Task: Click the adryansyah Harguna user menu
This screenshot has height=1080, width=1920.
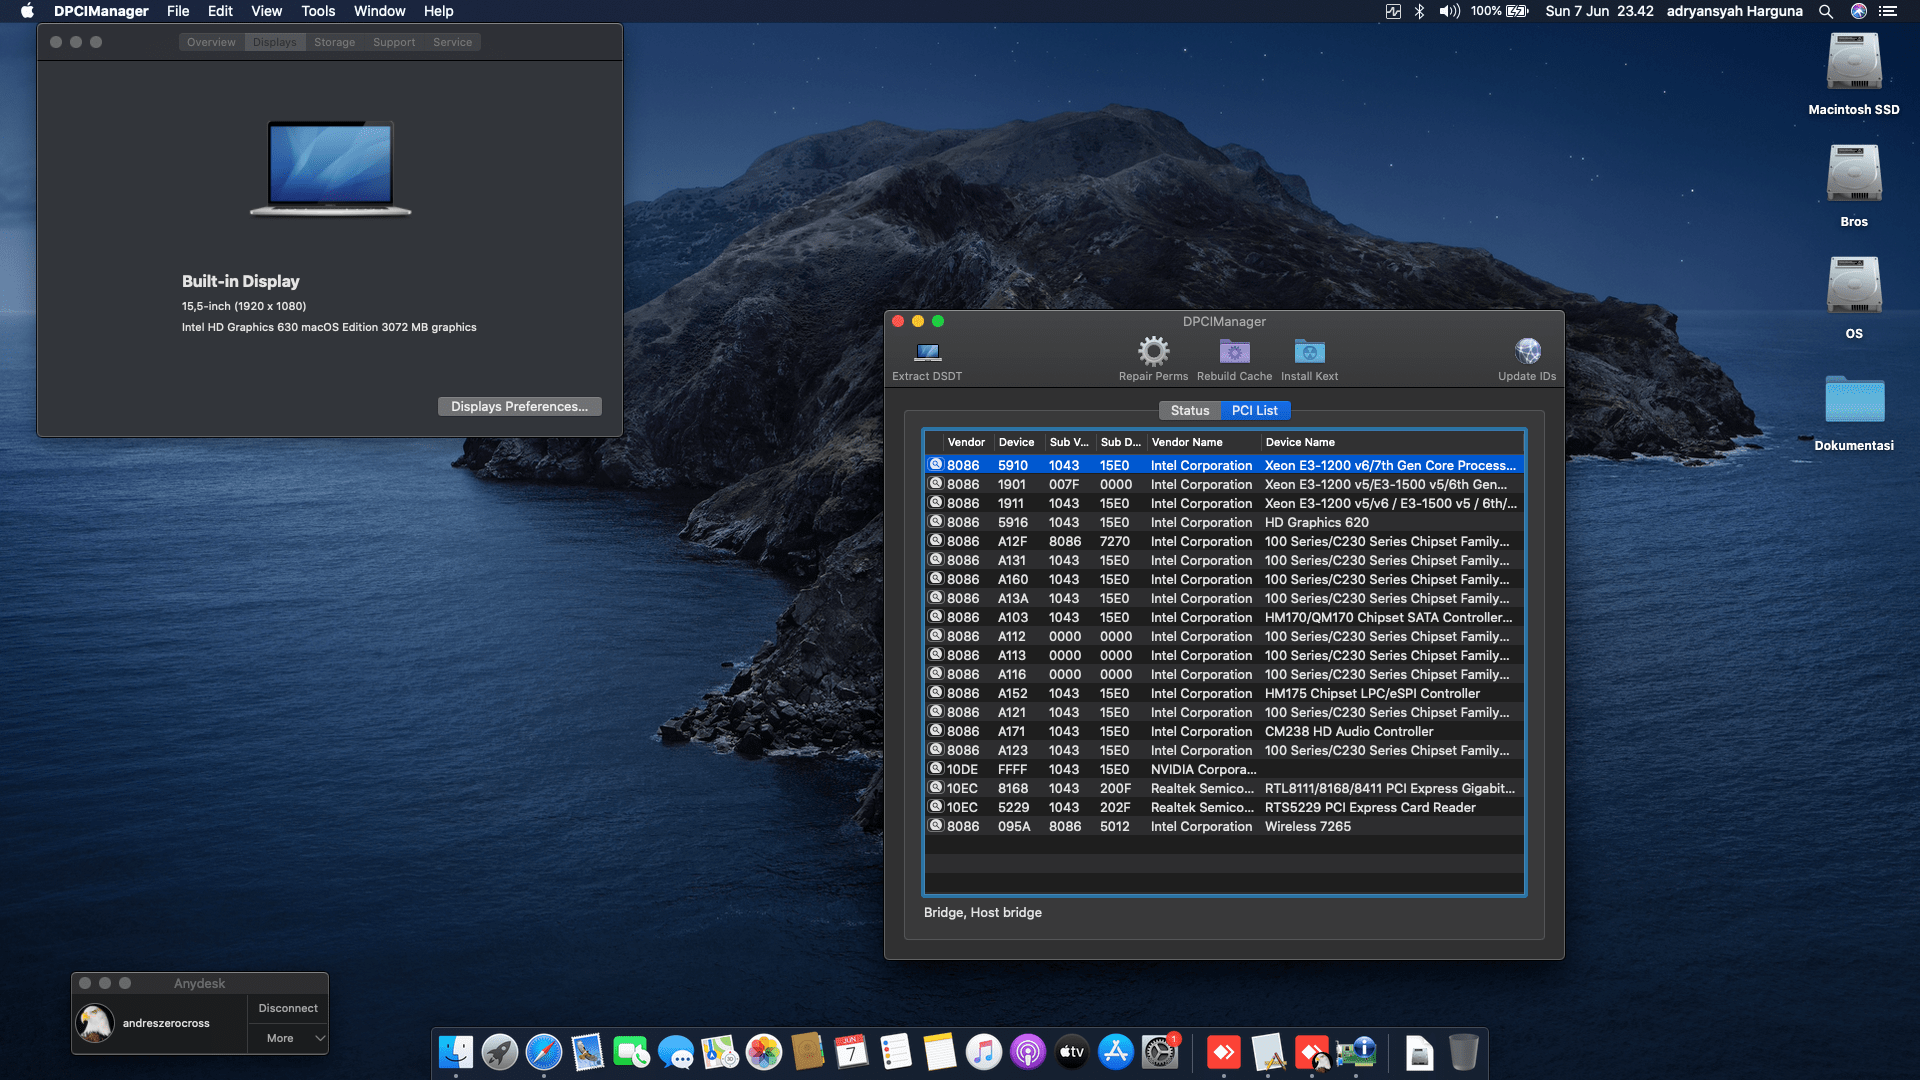Action: (1734, 11)
